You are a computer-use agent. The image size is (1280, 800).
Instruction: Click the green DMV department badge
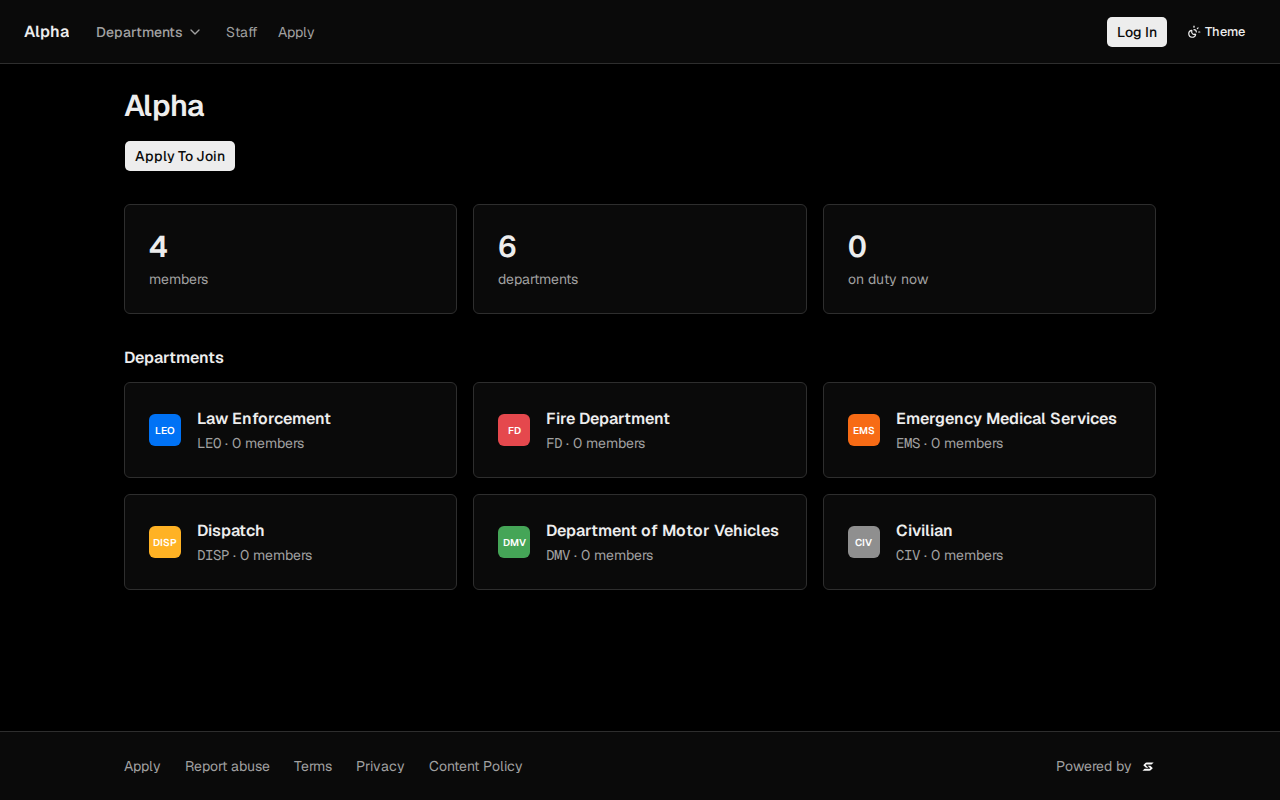(x=514, y=542)
